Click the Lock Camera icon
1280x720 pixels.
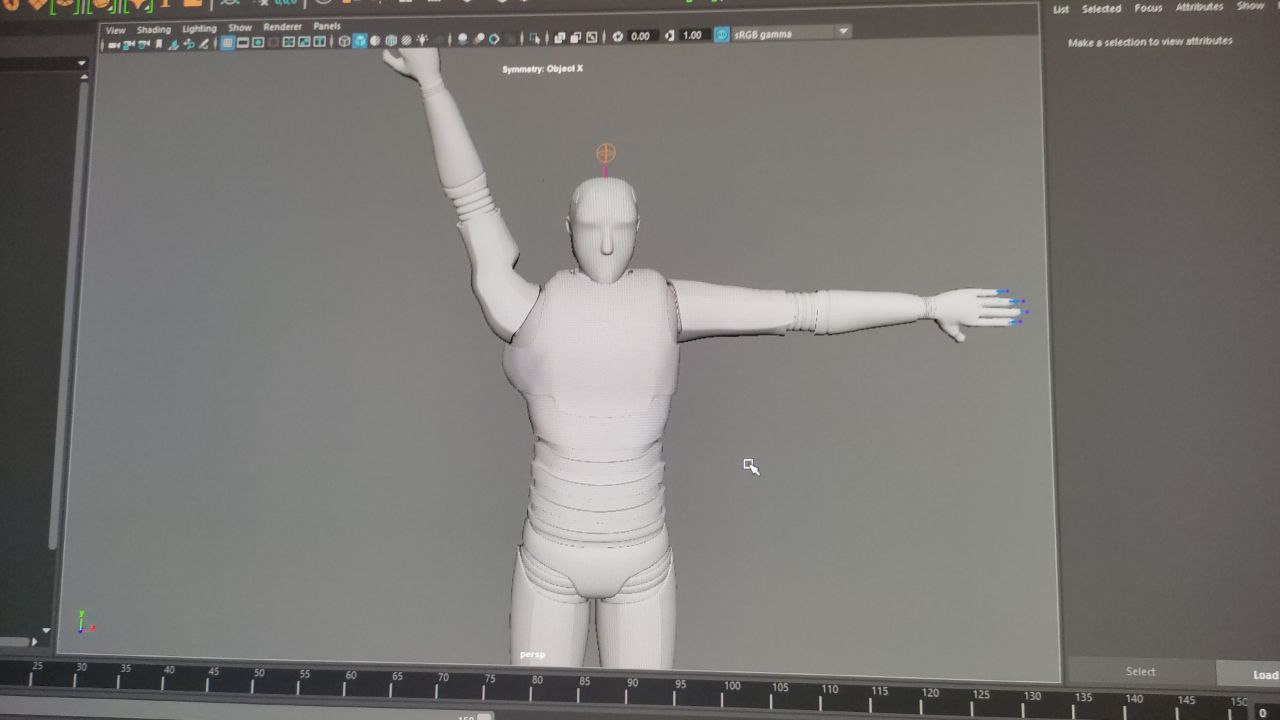click(128, 44)
